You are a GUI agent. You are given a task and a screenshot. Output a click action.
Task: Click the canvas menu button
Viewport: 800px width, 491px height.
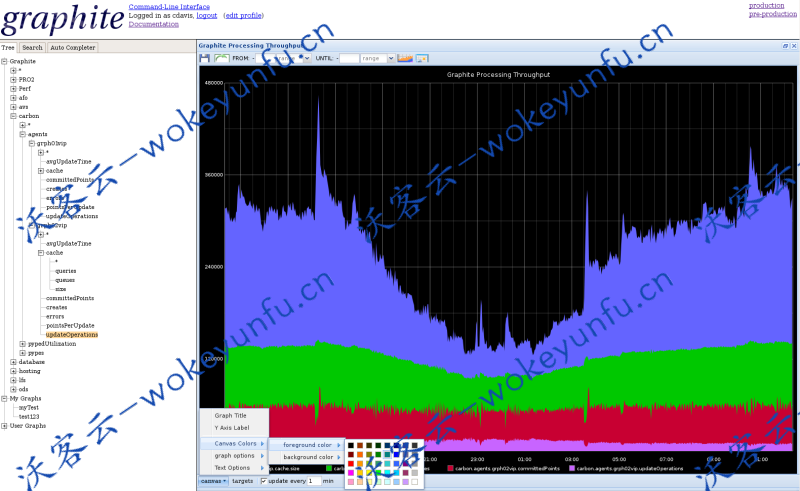pos(213,481)
